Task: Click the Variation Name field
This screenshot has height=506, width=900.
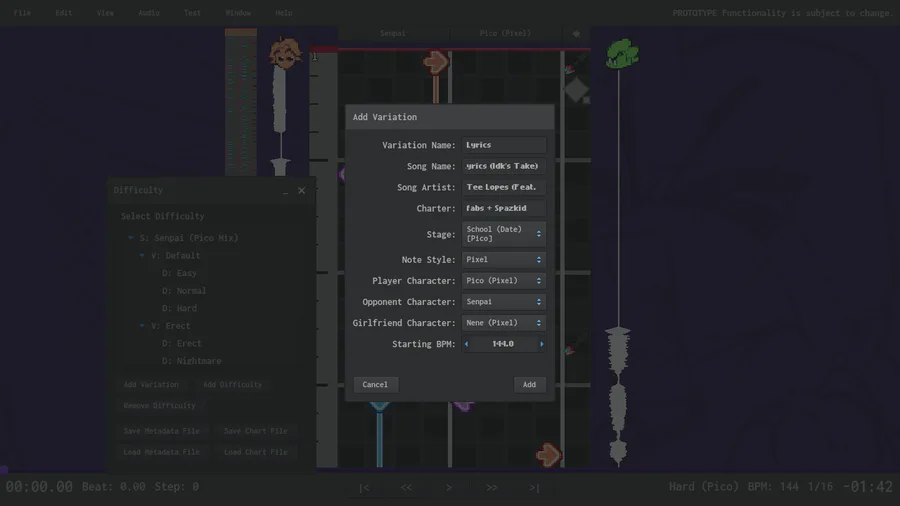Action: [x=503, y=145]
